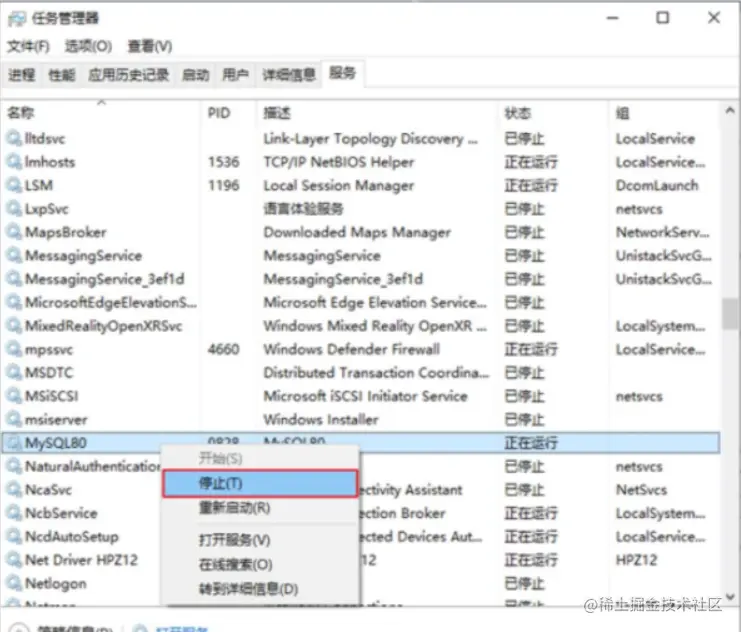Click the 'NetSvcs' group cell

(641, 489)
